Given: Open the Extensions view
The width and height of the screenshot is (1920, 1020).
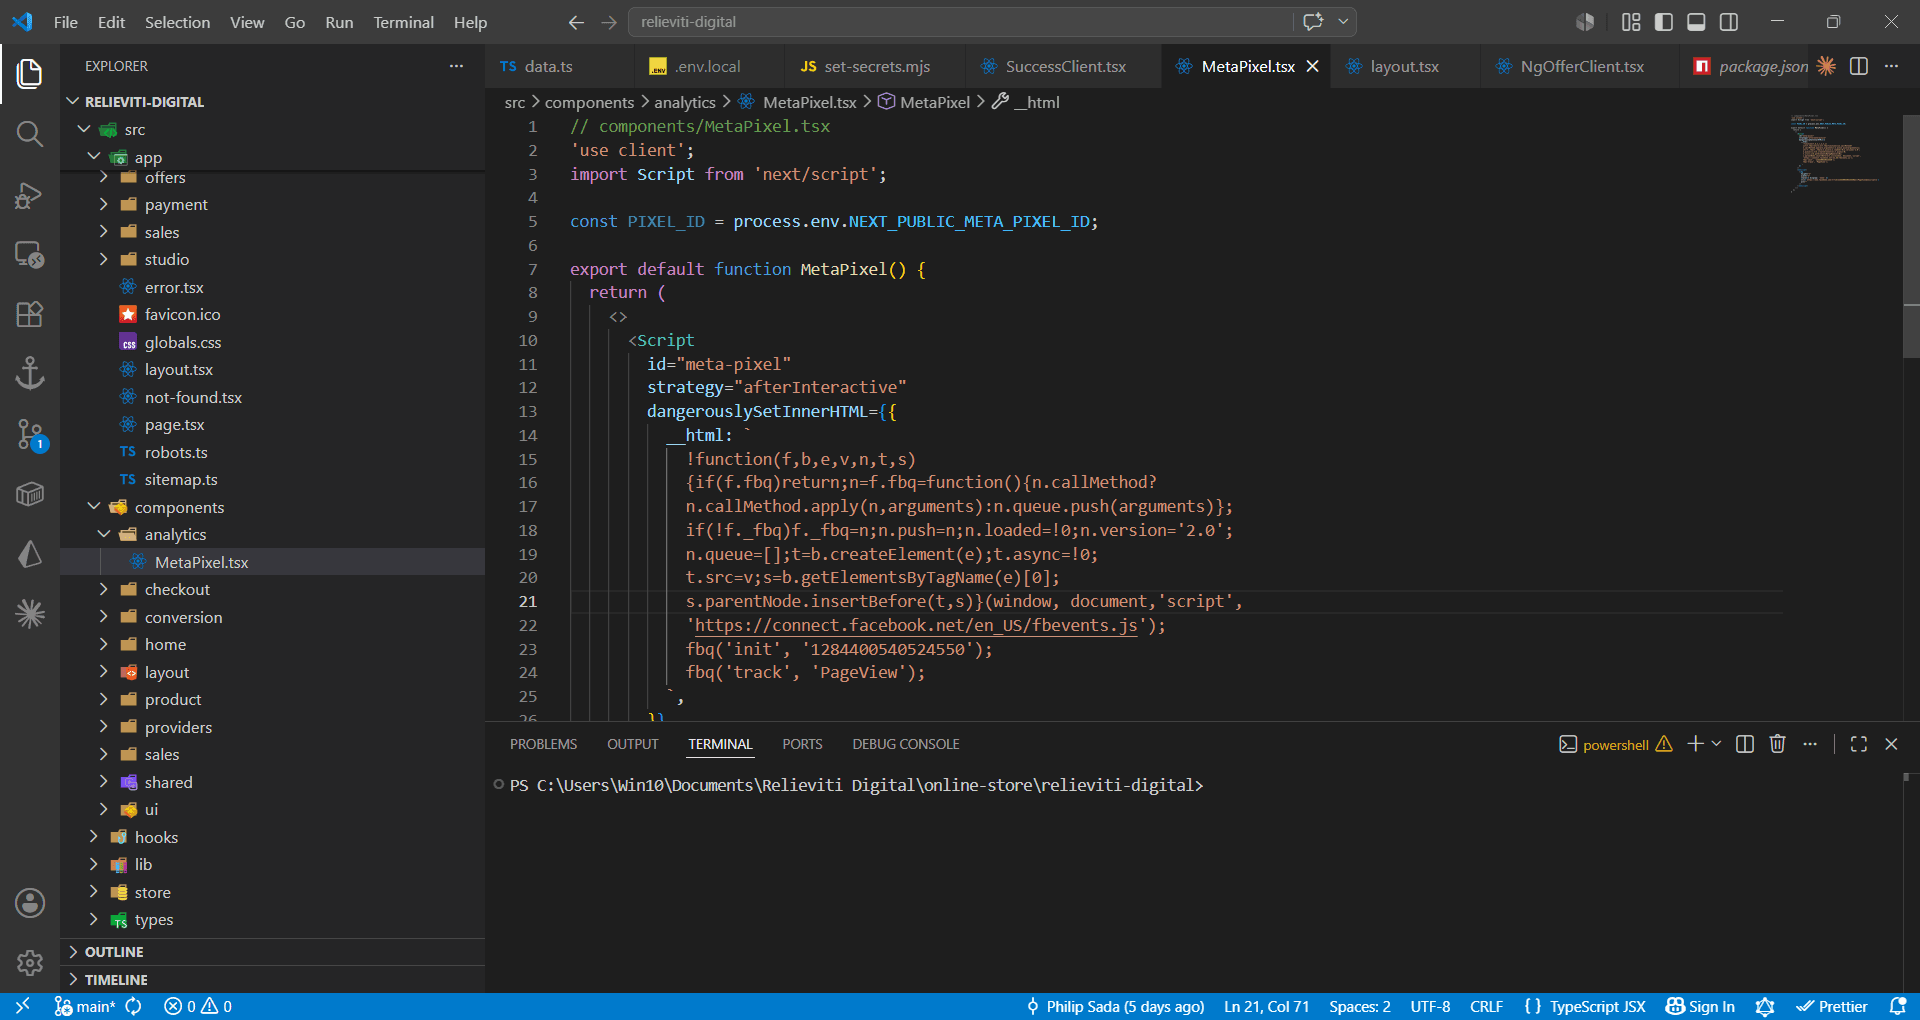Looking at the screenshot, I should [30, 314].
